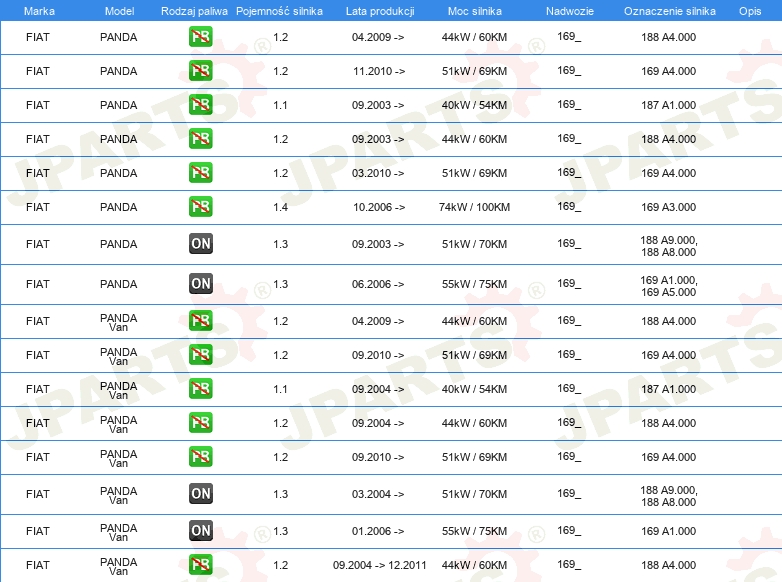Select the production date 11.2010 -> cell
Image resolution: width=782 pixels, height=582 pixels.
(x=379, y=71)
